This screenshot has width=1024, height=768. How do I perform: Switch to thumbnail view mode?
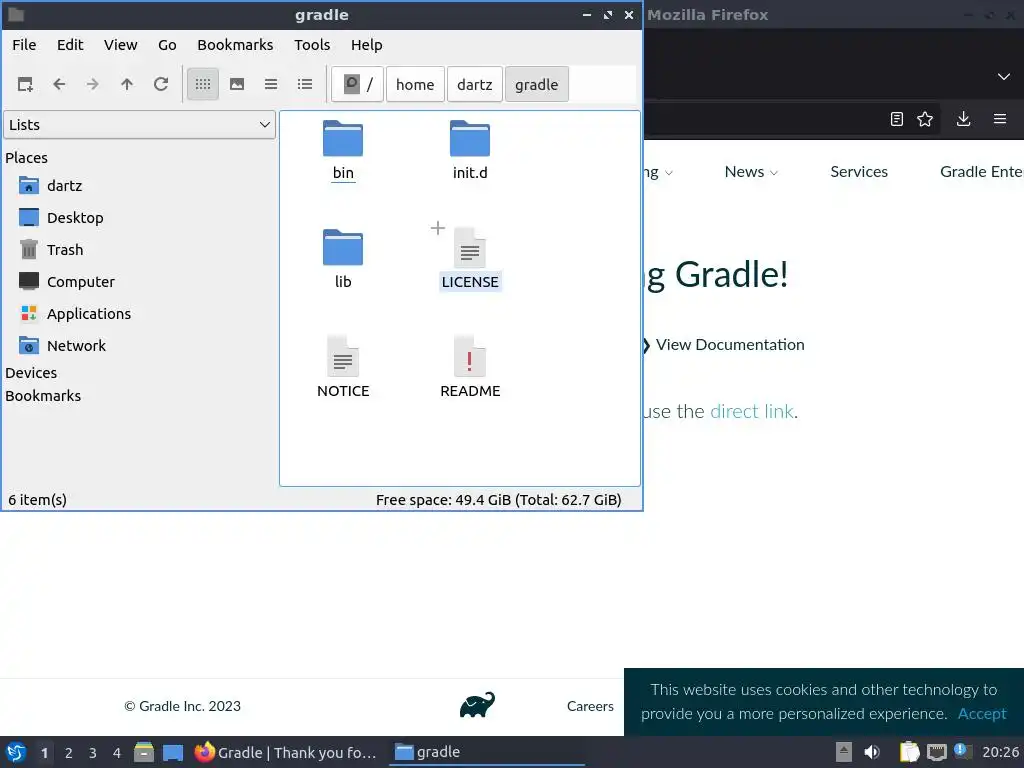pos(237,84)
